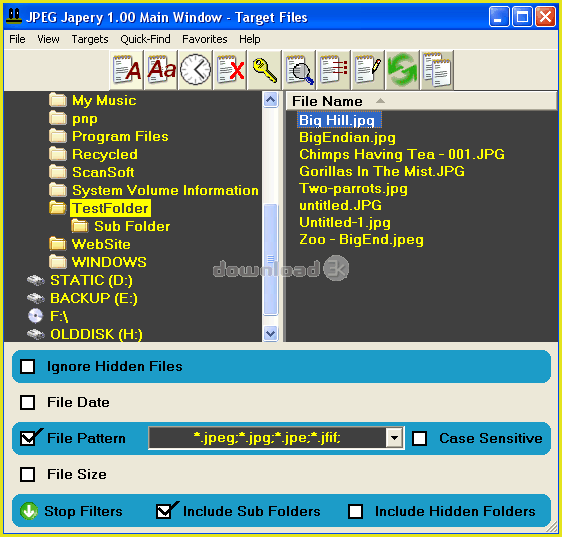This screenshot has width=562, height=537.
Task: Click the notepad with red X delete icon
Action: tap(230, 70)
